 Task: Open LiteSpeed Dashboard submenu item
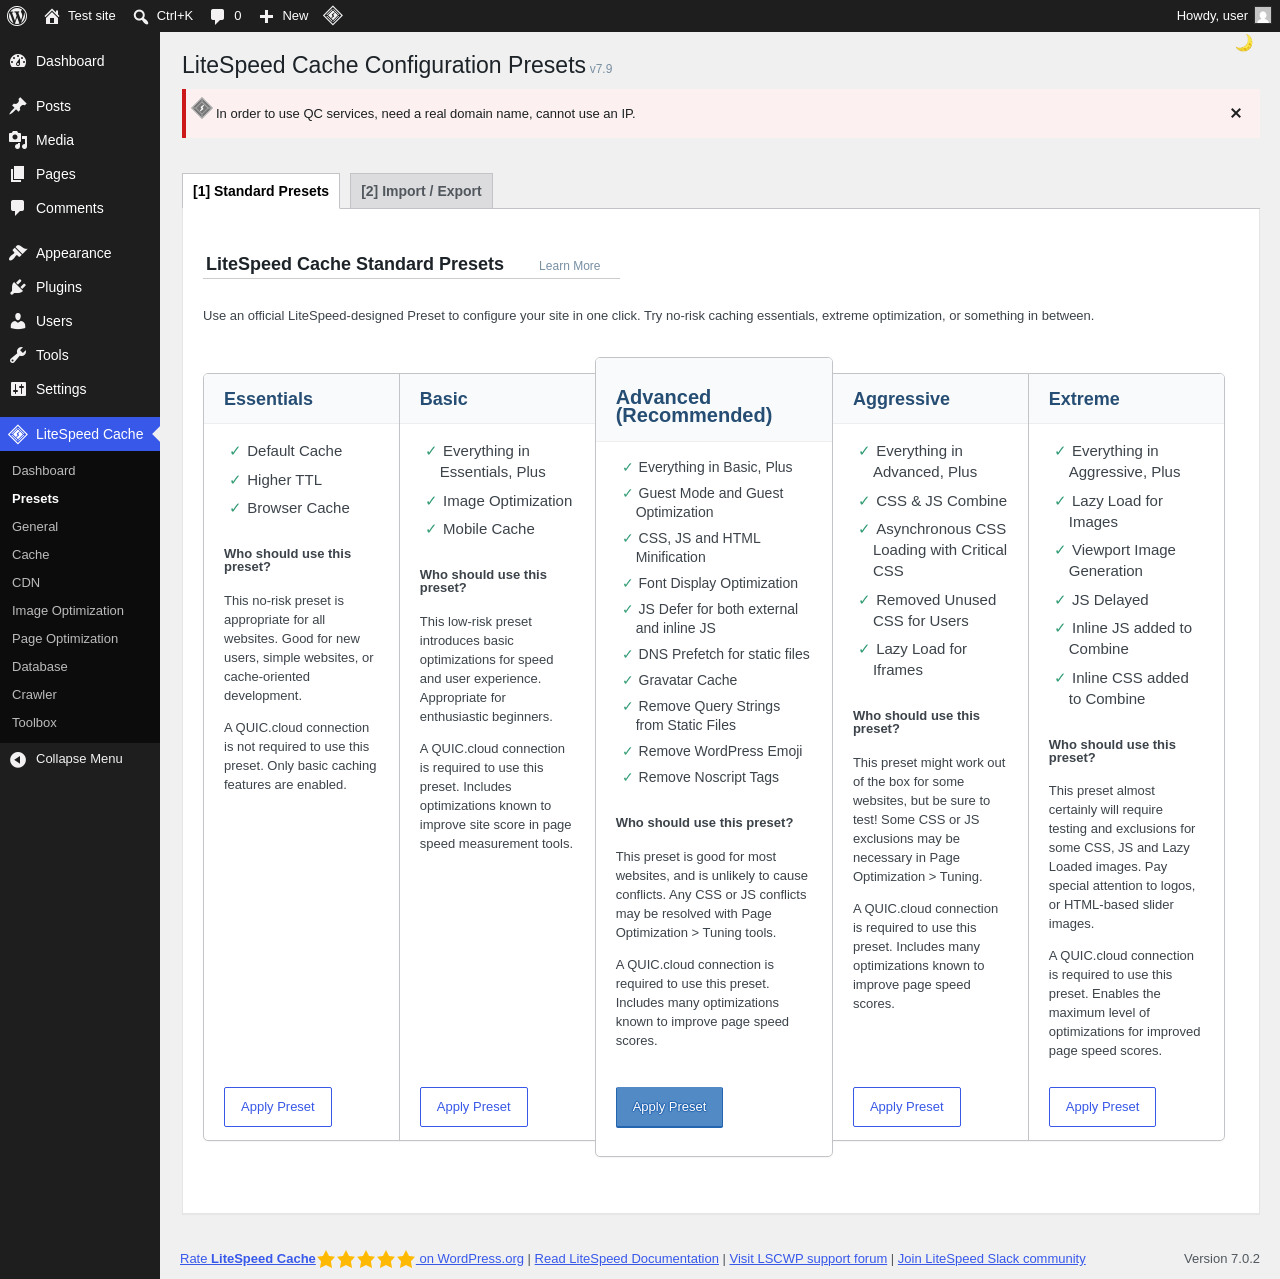(x=80, y=471)
